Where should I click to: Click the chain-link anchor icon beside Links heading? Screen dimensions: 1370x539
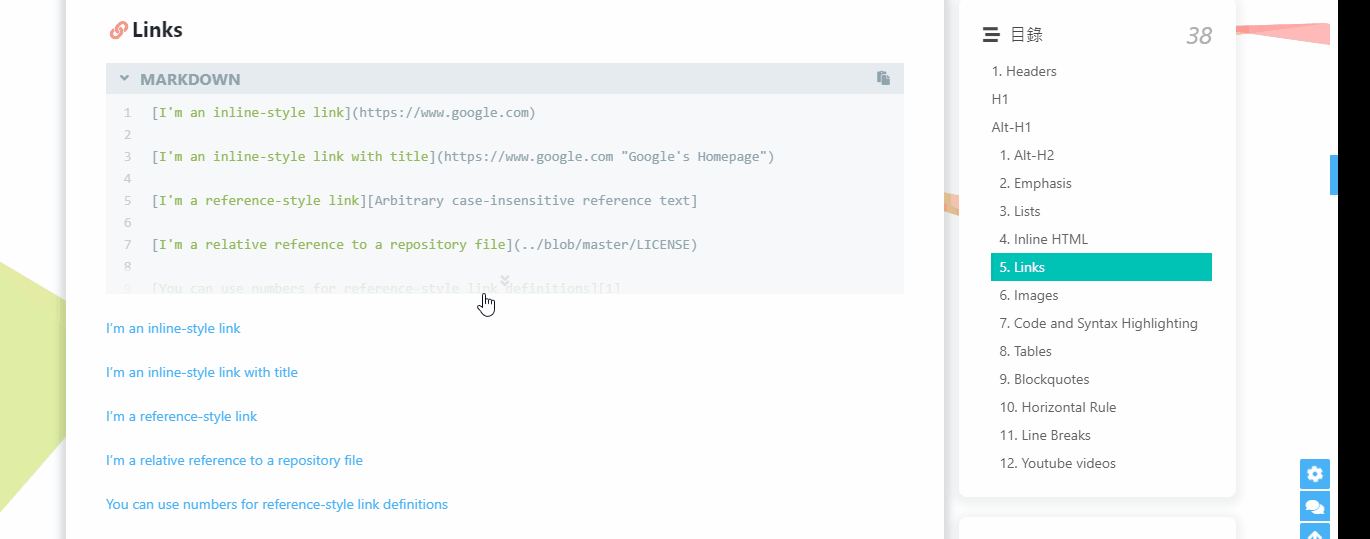pyautogui.click(x=118, y=31)
